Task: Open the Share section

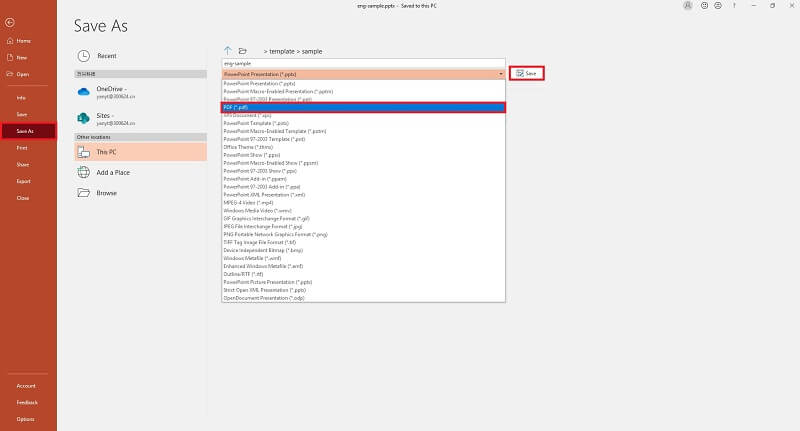Action: [22, 165]
